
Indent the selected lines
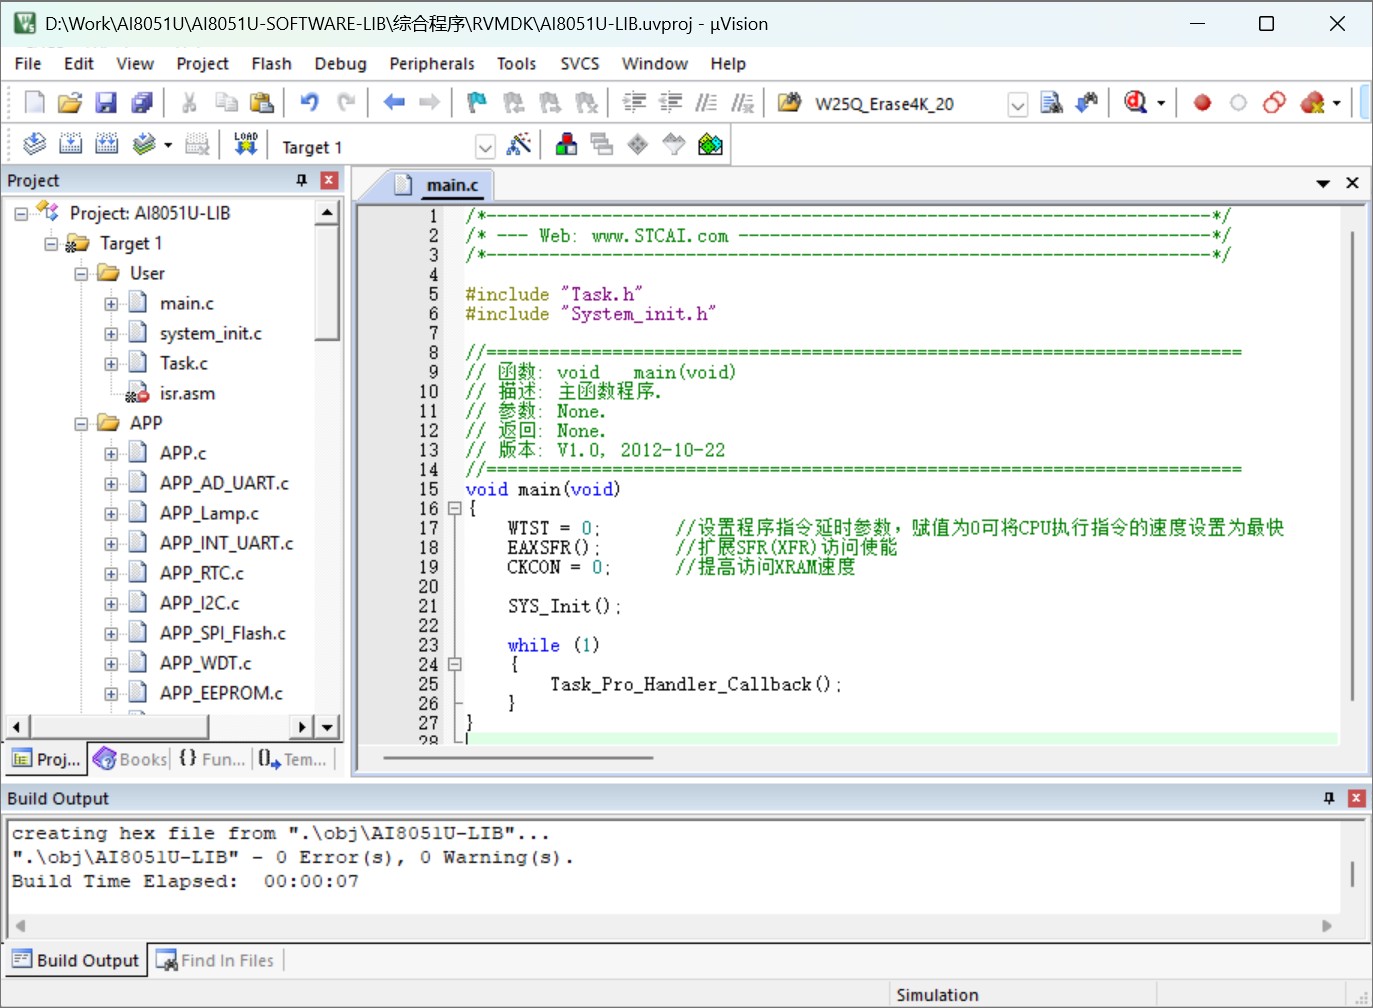tap(634, 103)
